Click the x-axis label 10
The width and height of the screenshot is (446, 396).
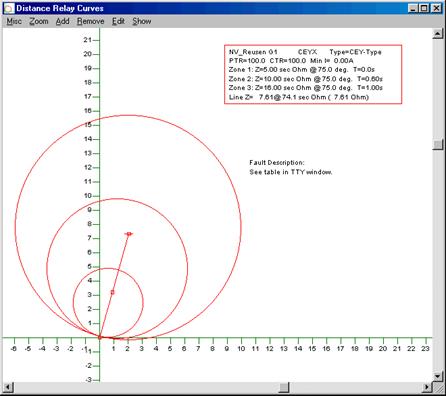point(241,349)
